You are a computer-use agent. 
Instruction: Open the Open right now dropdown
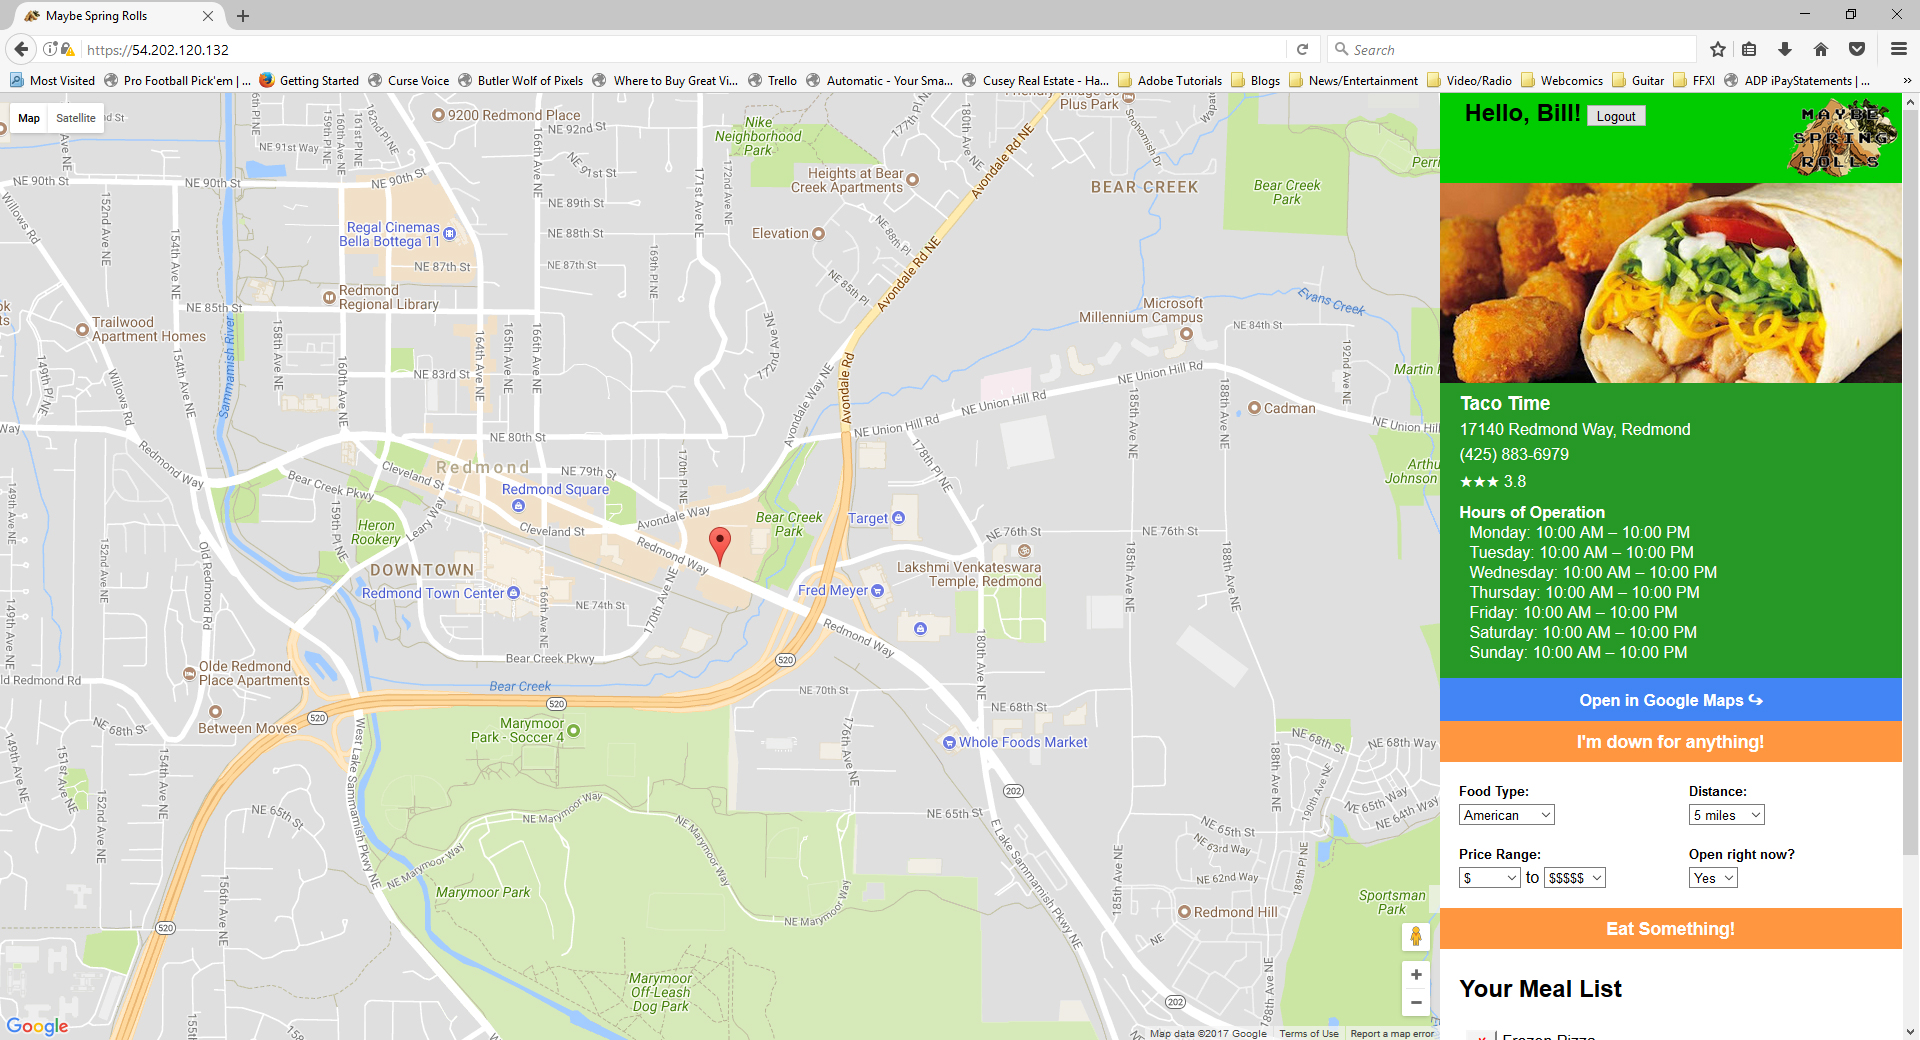click(1713, 878)
